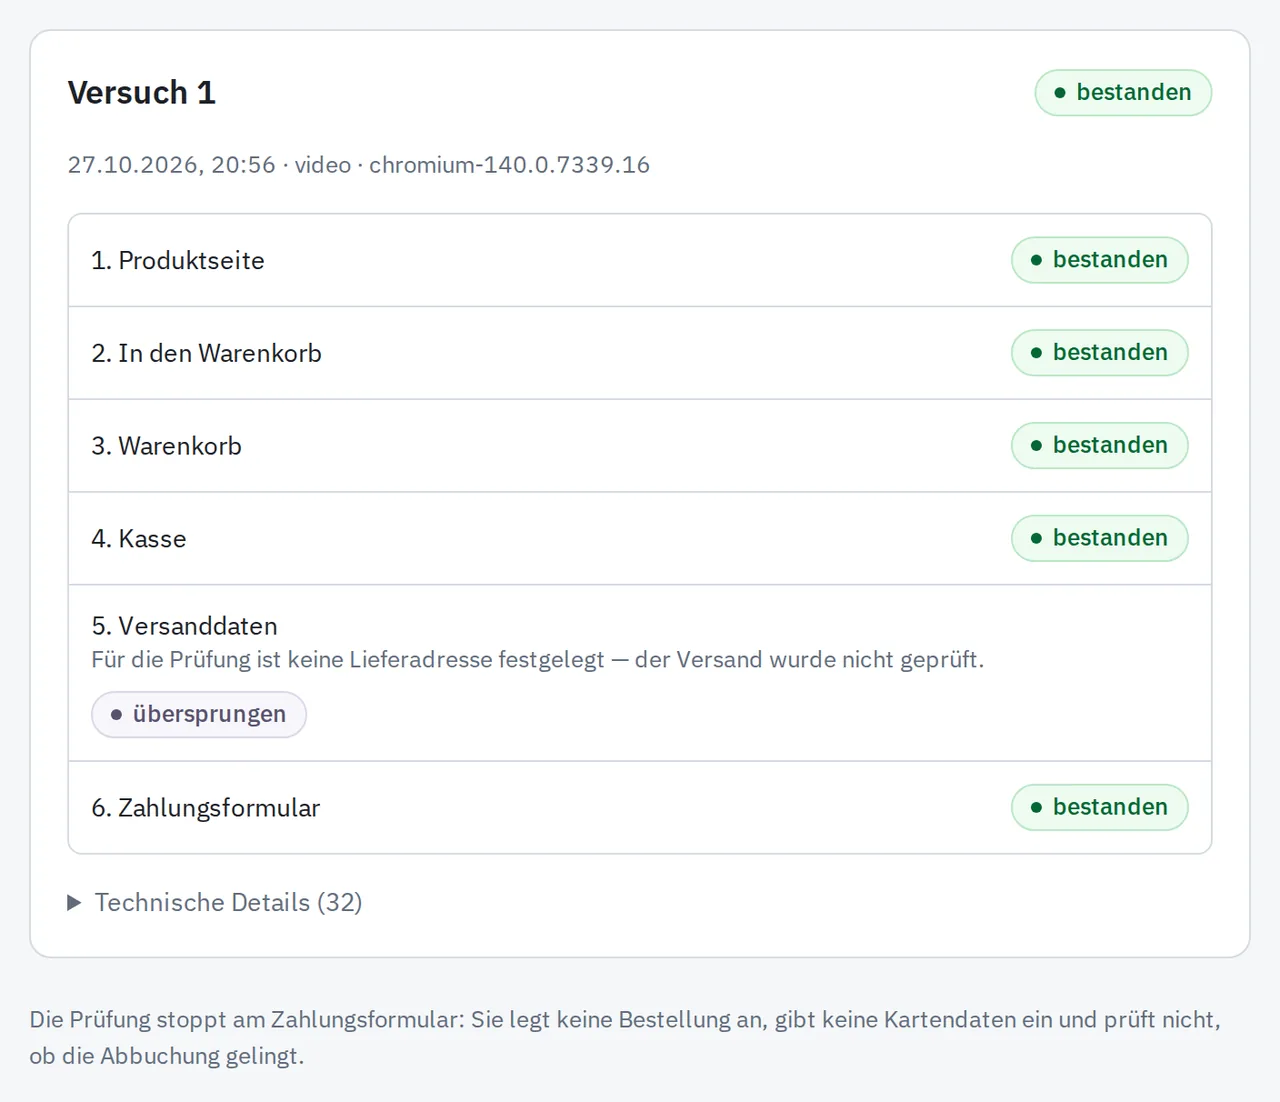Select the row 5. Versanddaten
This screenshot has height=1102, width=1280.
pyautogui.click(x=640, y=673)
